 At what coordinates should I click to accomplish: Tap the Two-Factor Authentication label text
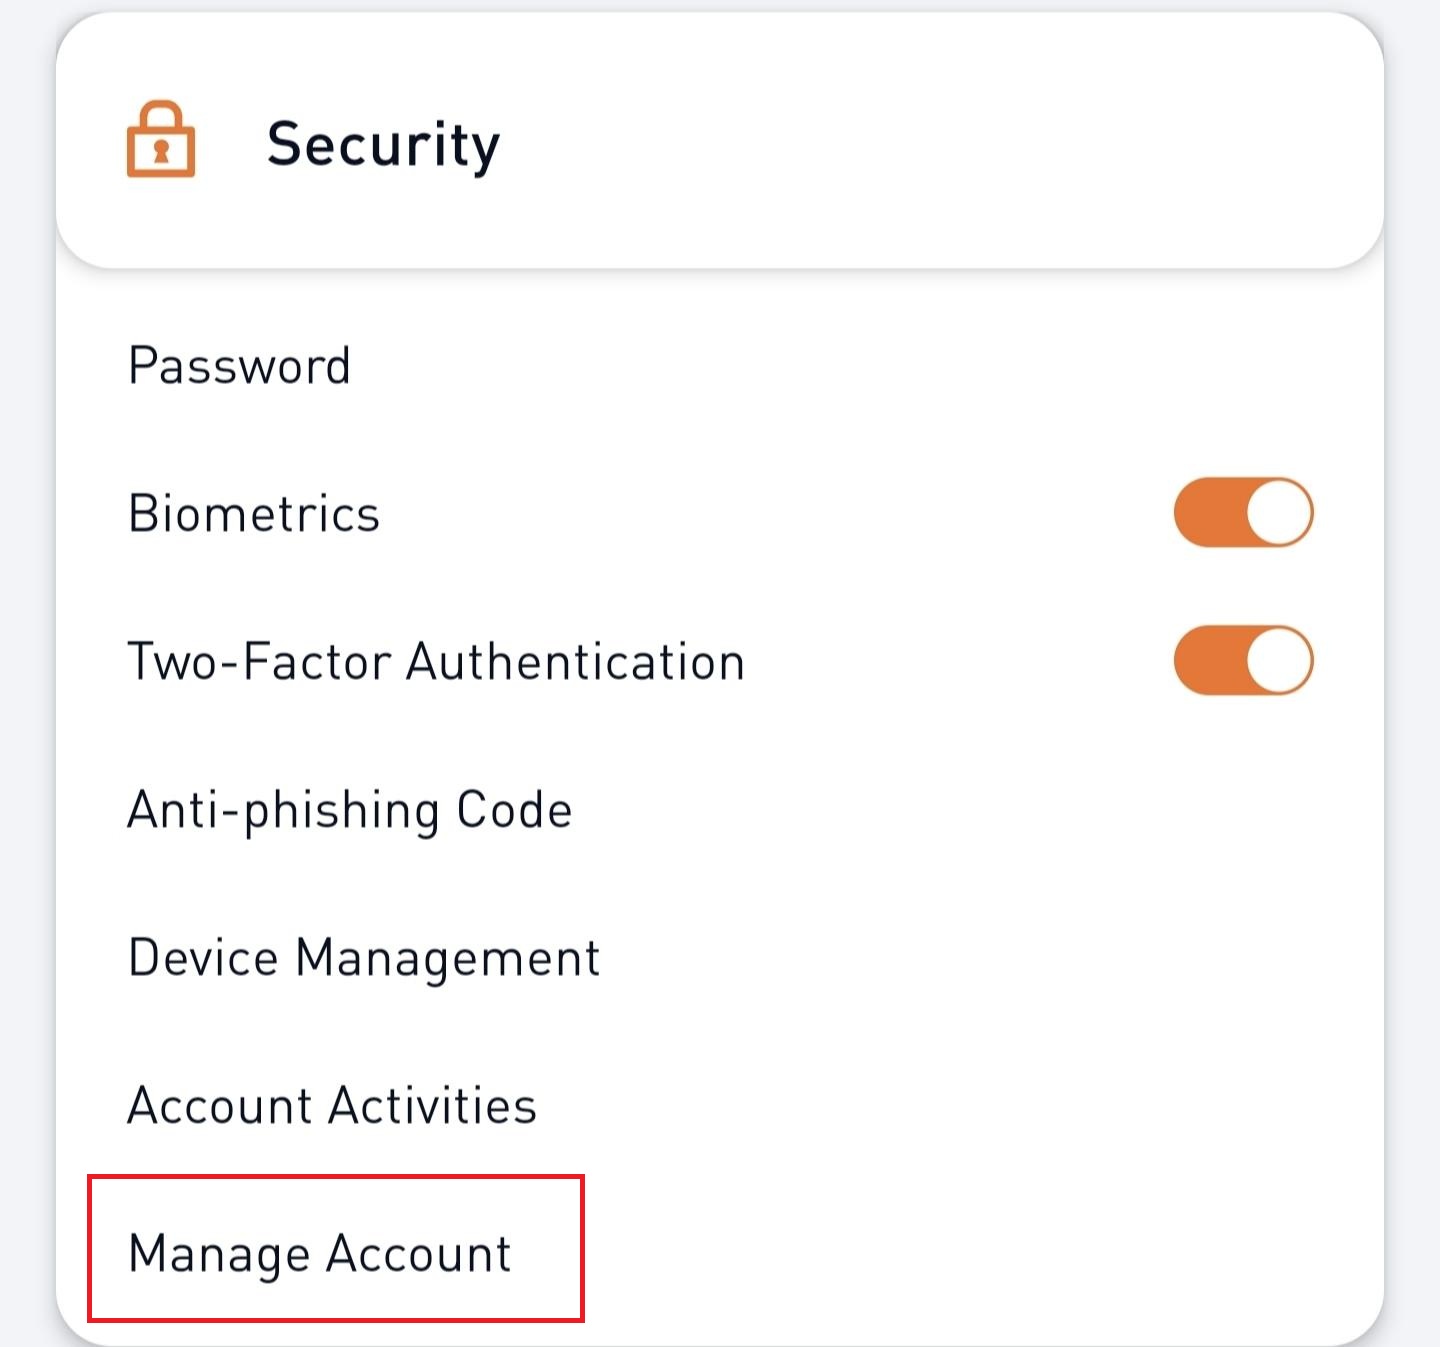point(436,662)
